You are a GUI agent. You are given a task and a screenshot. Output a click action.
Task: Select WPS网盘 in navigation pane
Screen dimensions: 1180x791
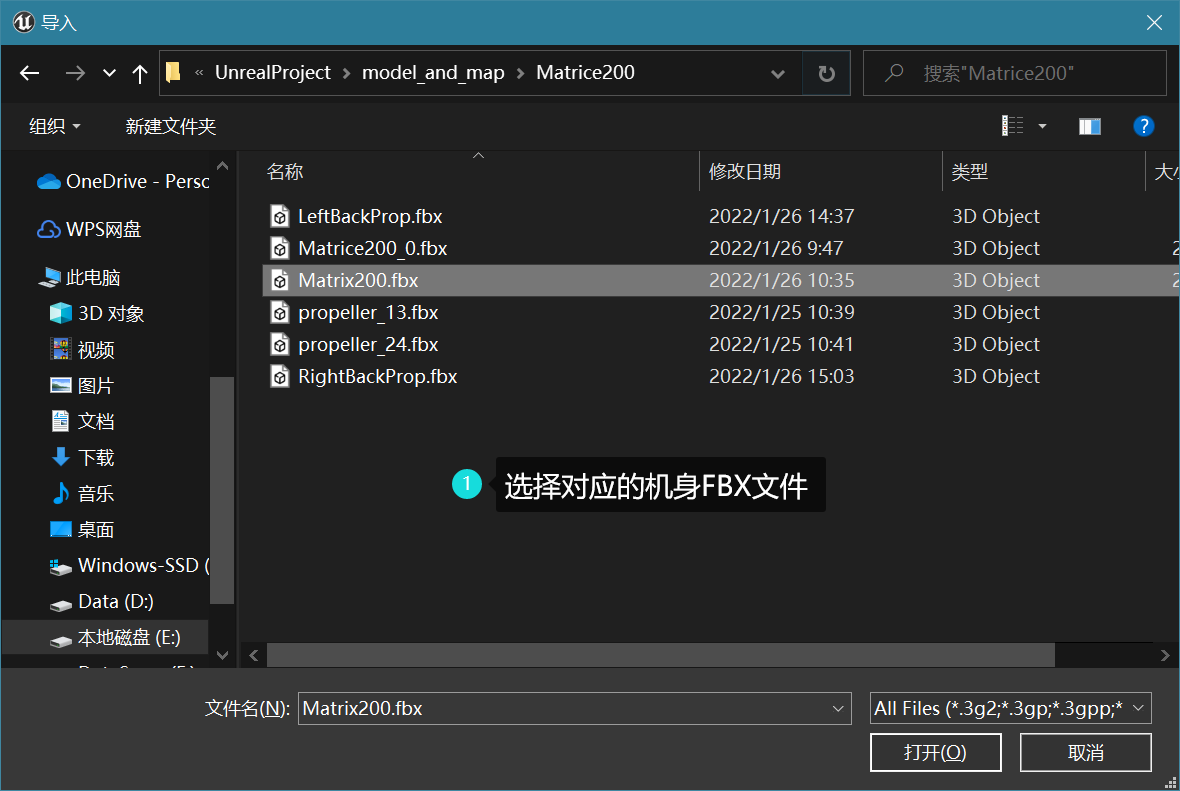pyautogui.click(x=90, y=230)
